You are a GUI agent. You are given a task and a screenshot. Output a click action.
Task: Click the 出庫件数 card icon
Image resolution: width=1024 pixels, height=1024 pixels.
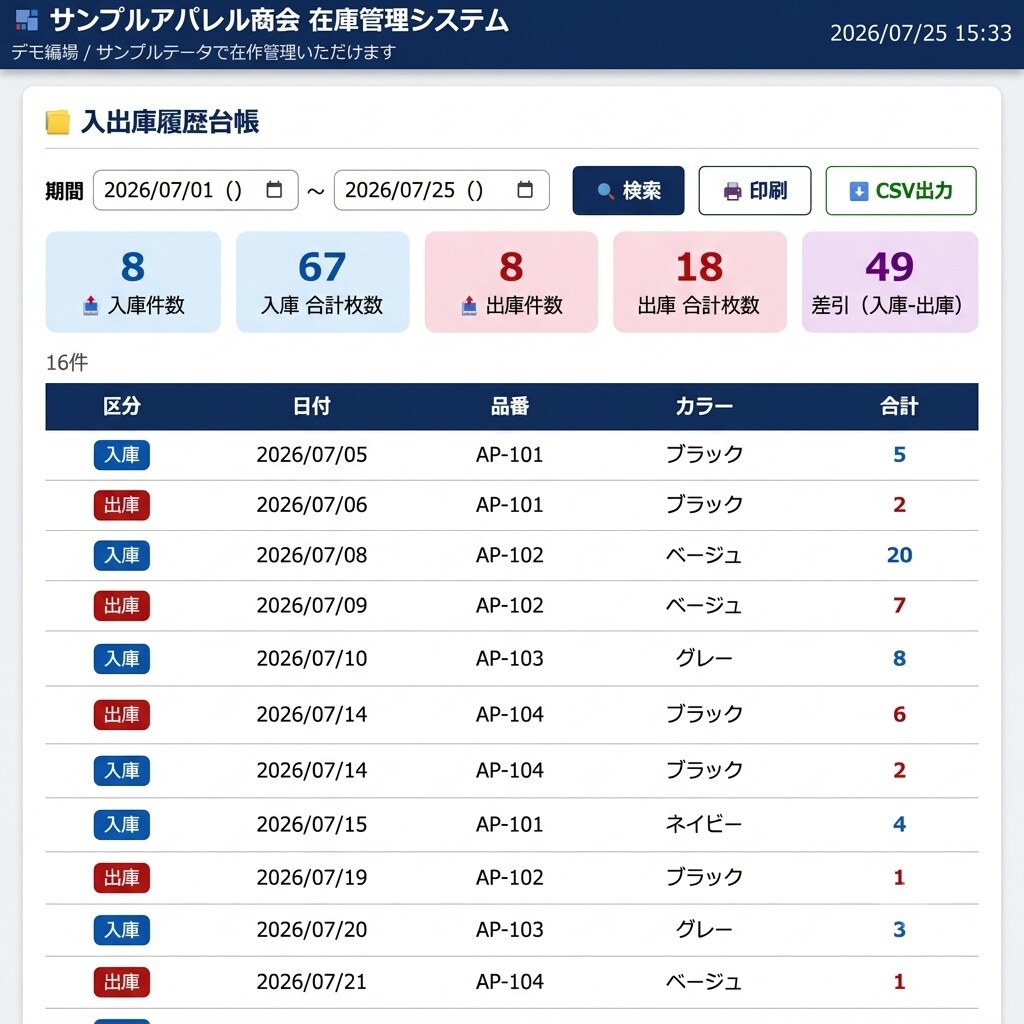[x=469, y=305]
